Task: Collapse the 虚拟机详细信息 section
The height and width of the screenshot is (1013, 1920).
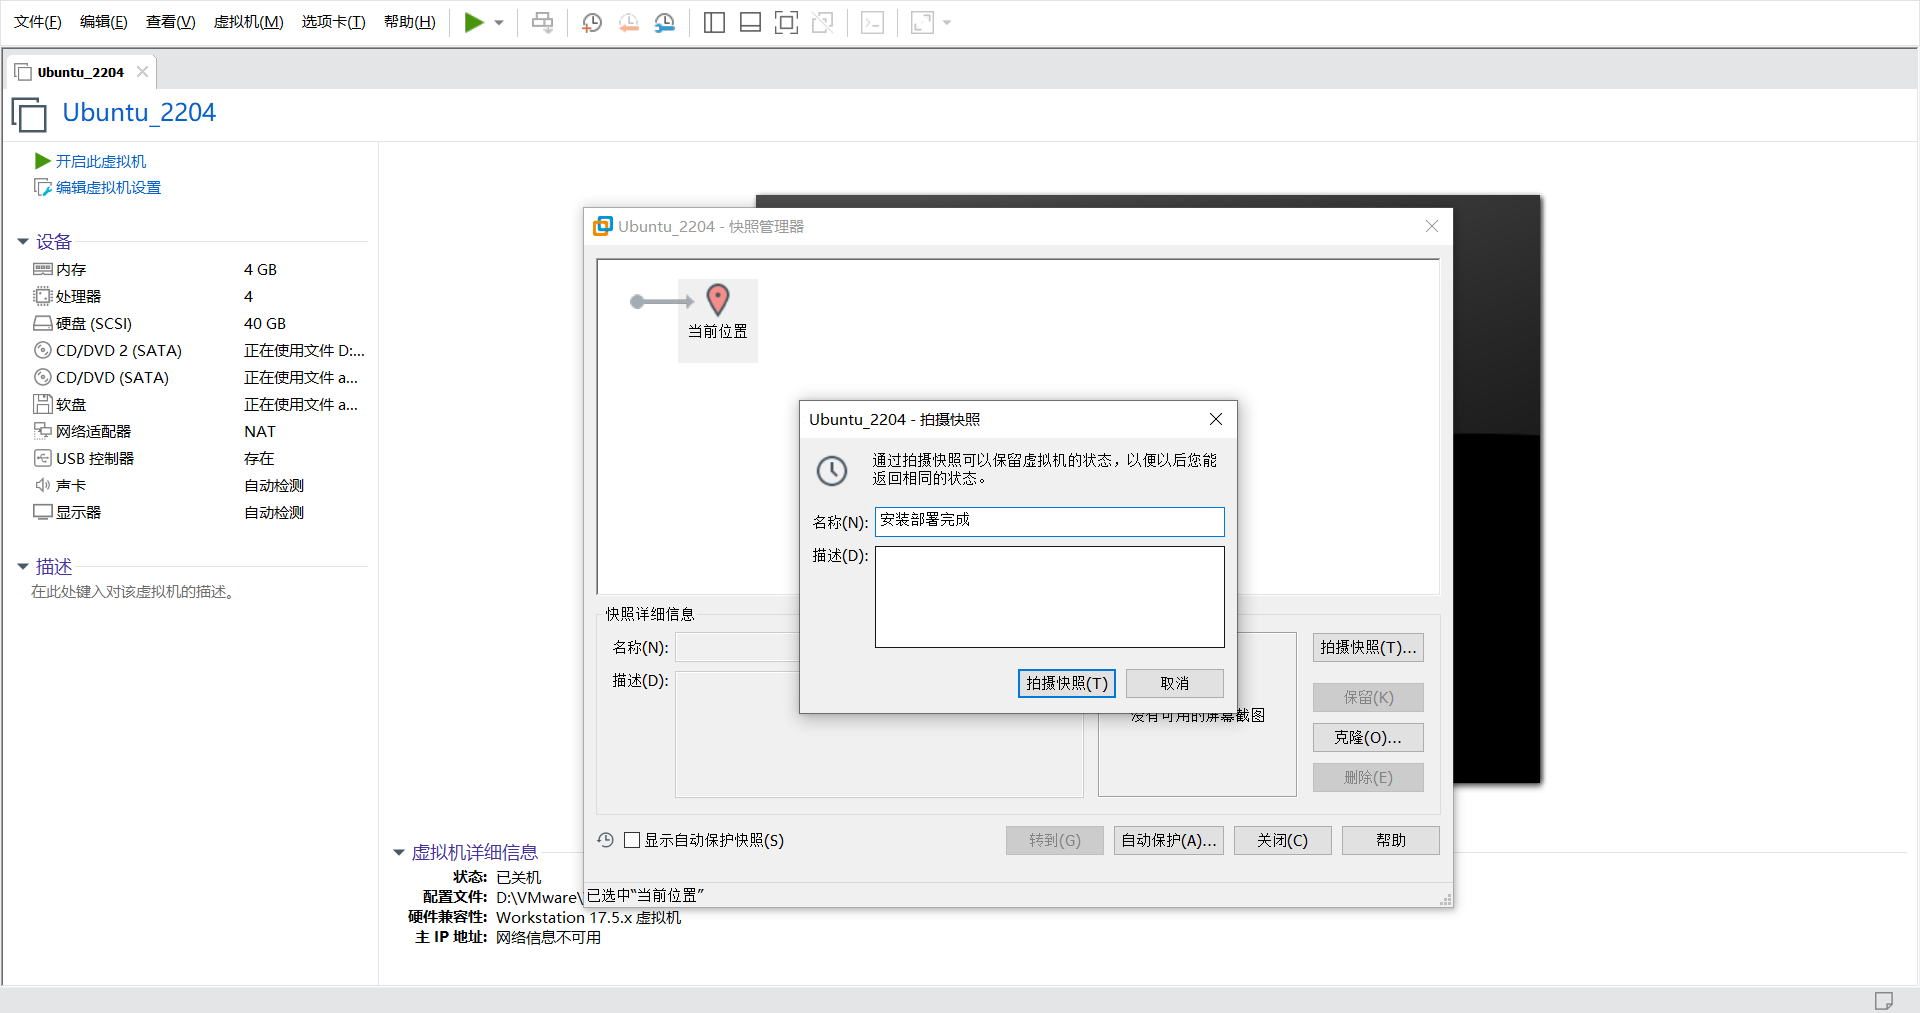Action: point(399,853)
